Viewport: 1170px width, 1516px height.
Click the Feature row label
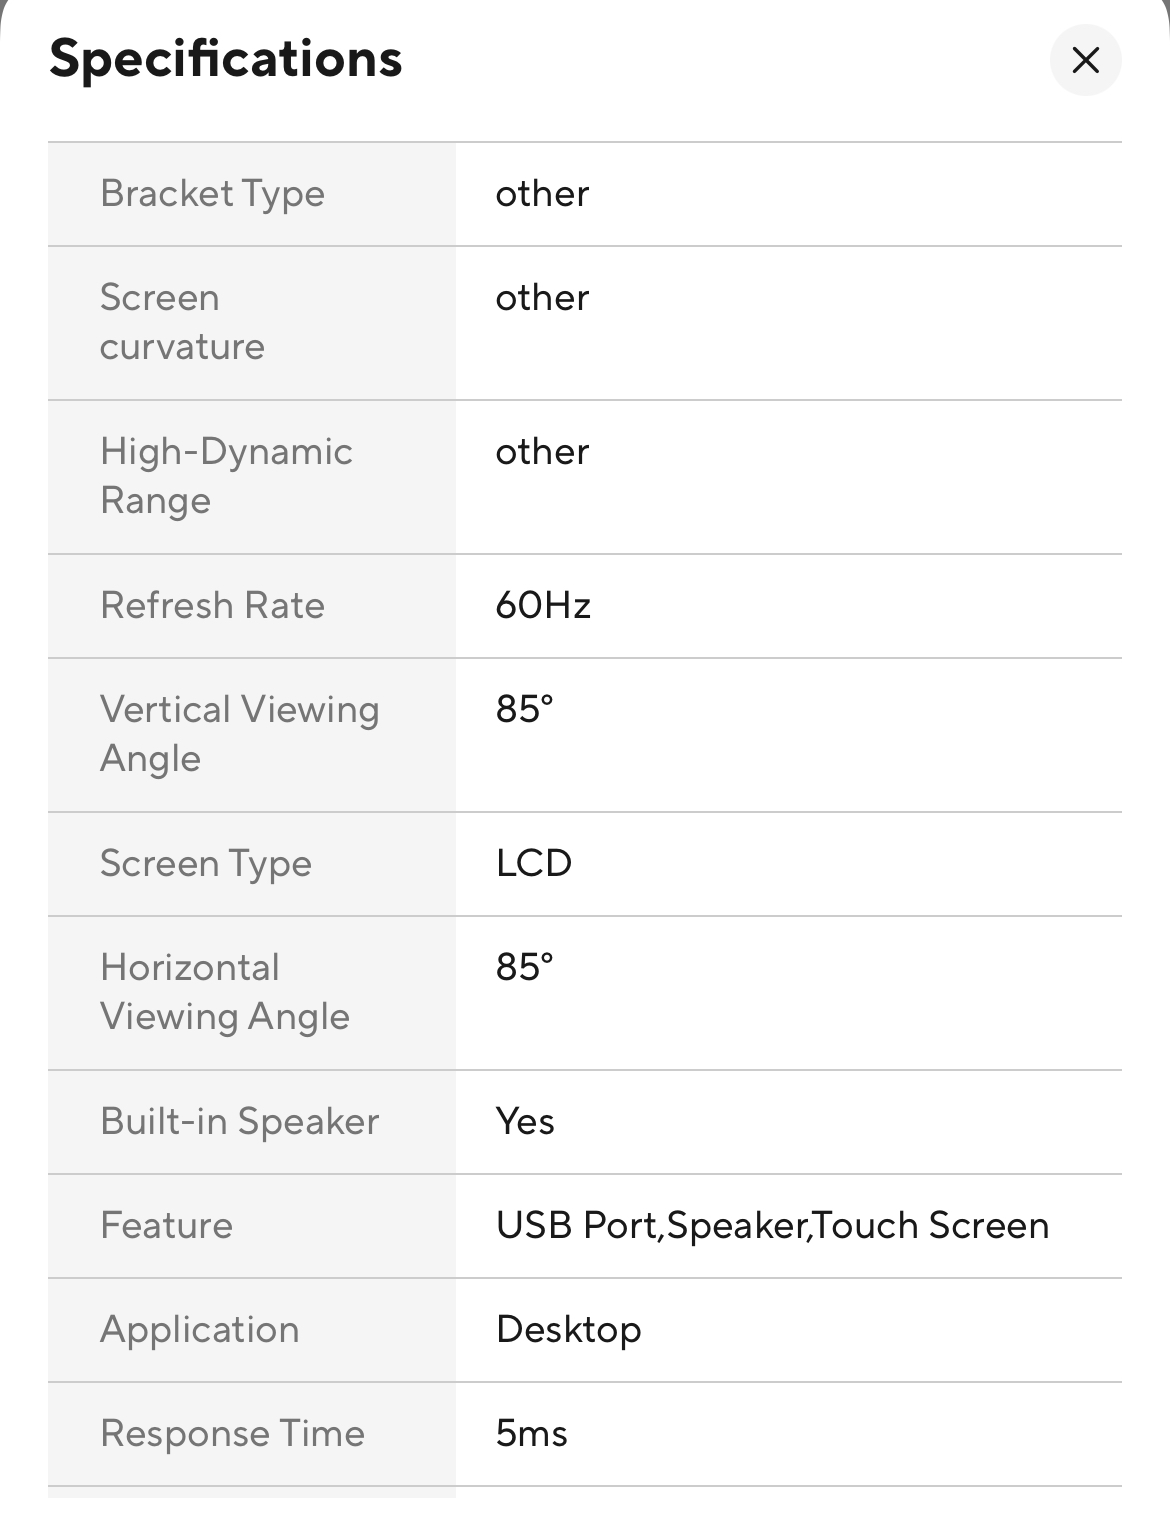click(166, 1226)
